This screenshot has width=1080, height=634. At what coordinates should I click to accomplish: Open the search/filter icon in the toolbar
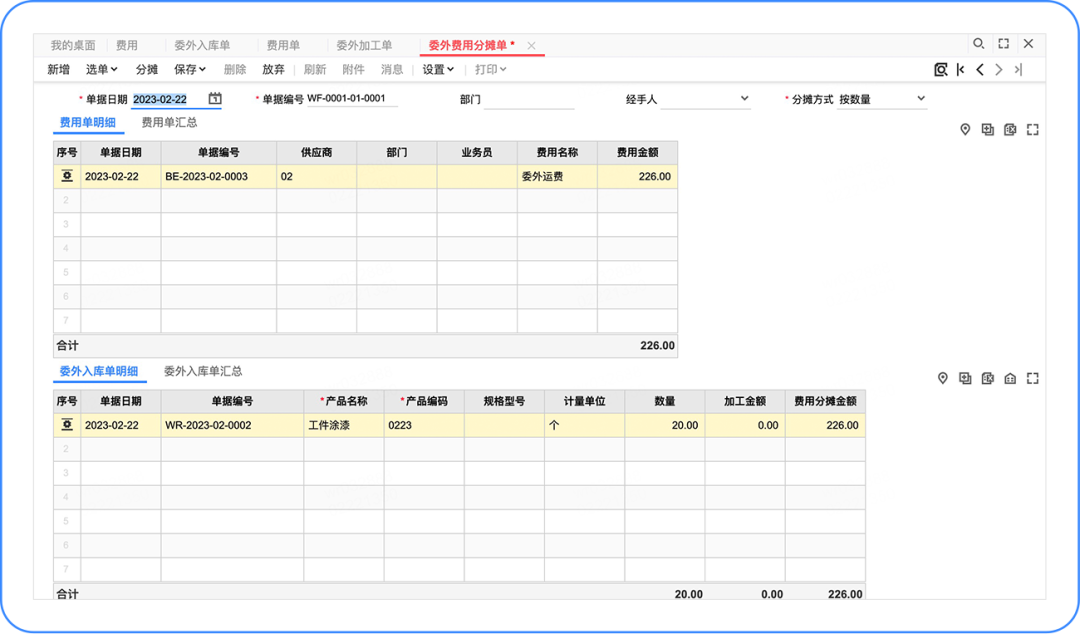click(940, 70)
